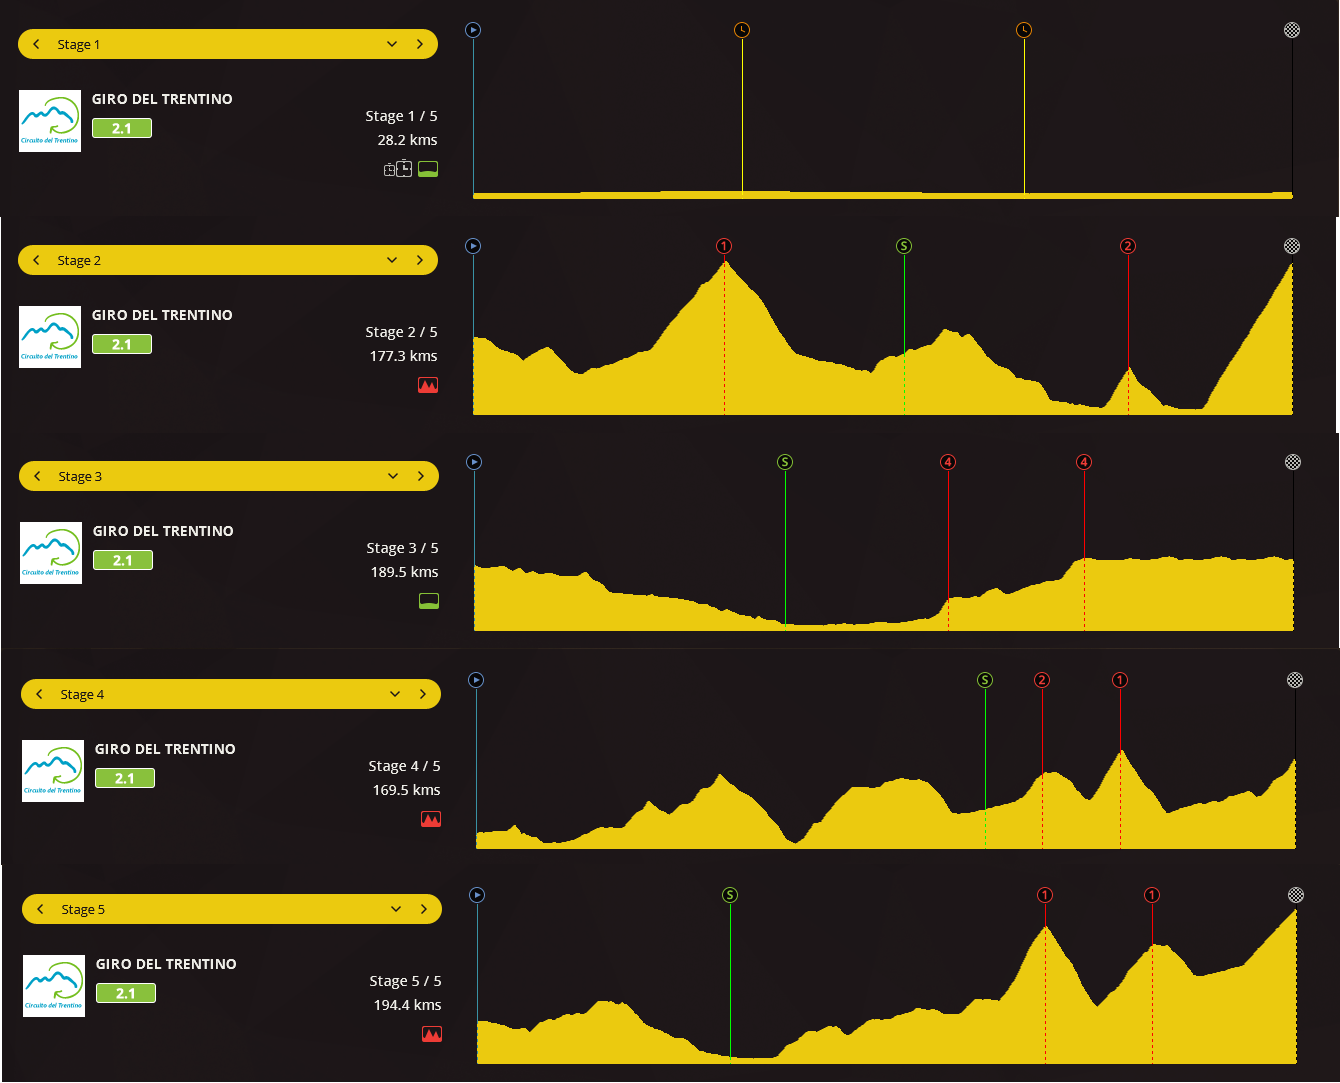Click the 'Stage 2' selector label
This screenshot has width=1340, height=1083.
tap(79, 260)
